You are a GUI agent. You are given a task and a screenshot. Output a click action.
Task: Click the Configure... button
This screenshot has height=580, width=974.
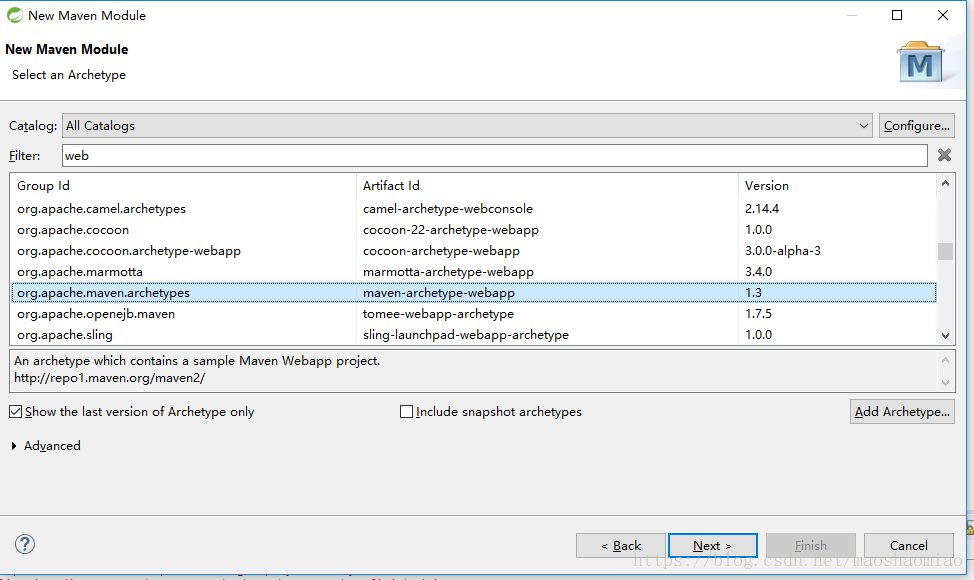(x=917, y=125)
